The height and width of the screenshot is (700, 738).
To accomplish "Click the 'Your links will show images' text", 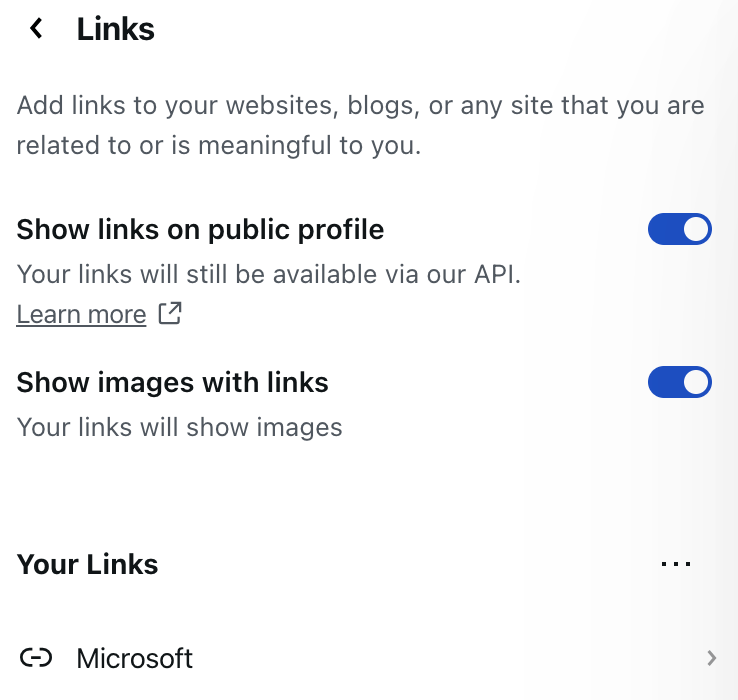I will (180, 427).
